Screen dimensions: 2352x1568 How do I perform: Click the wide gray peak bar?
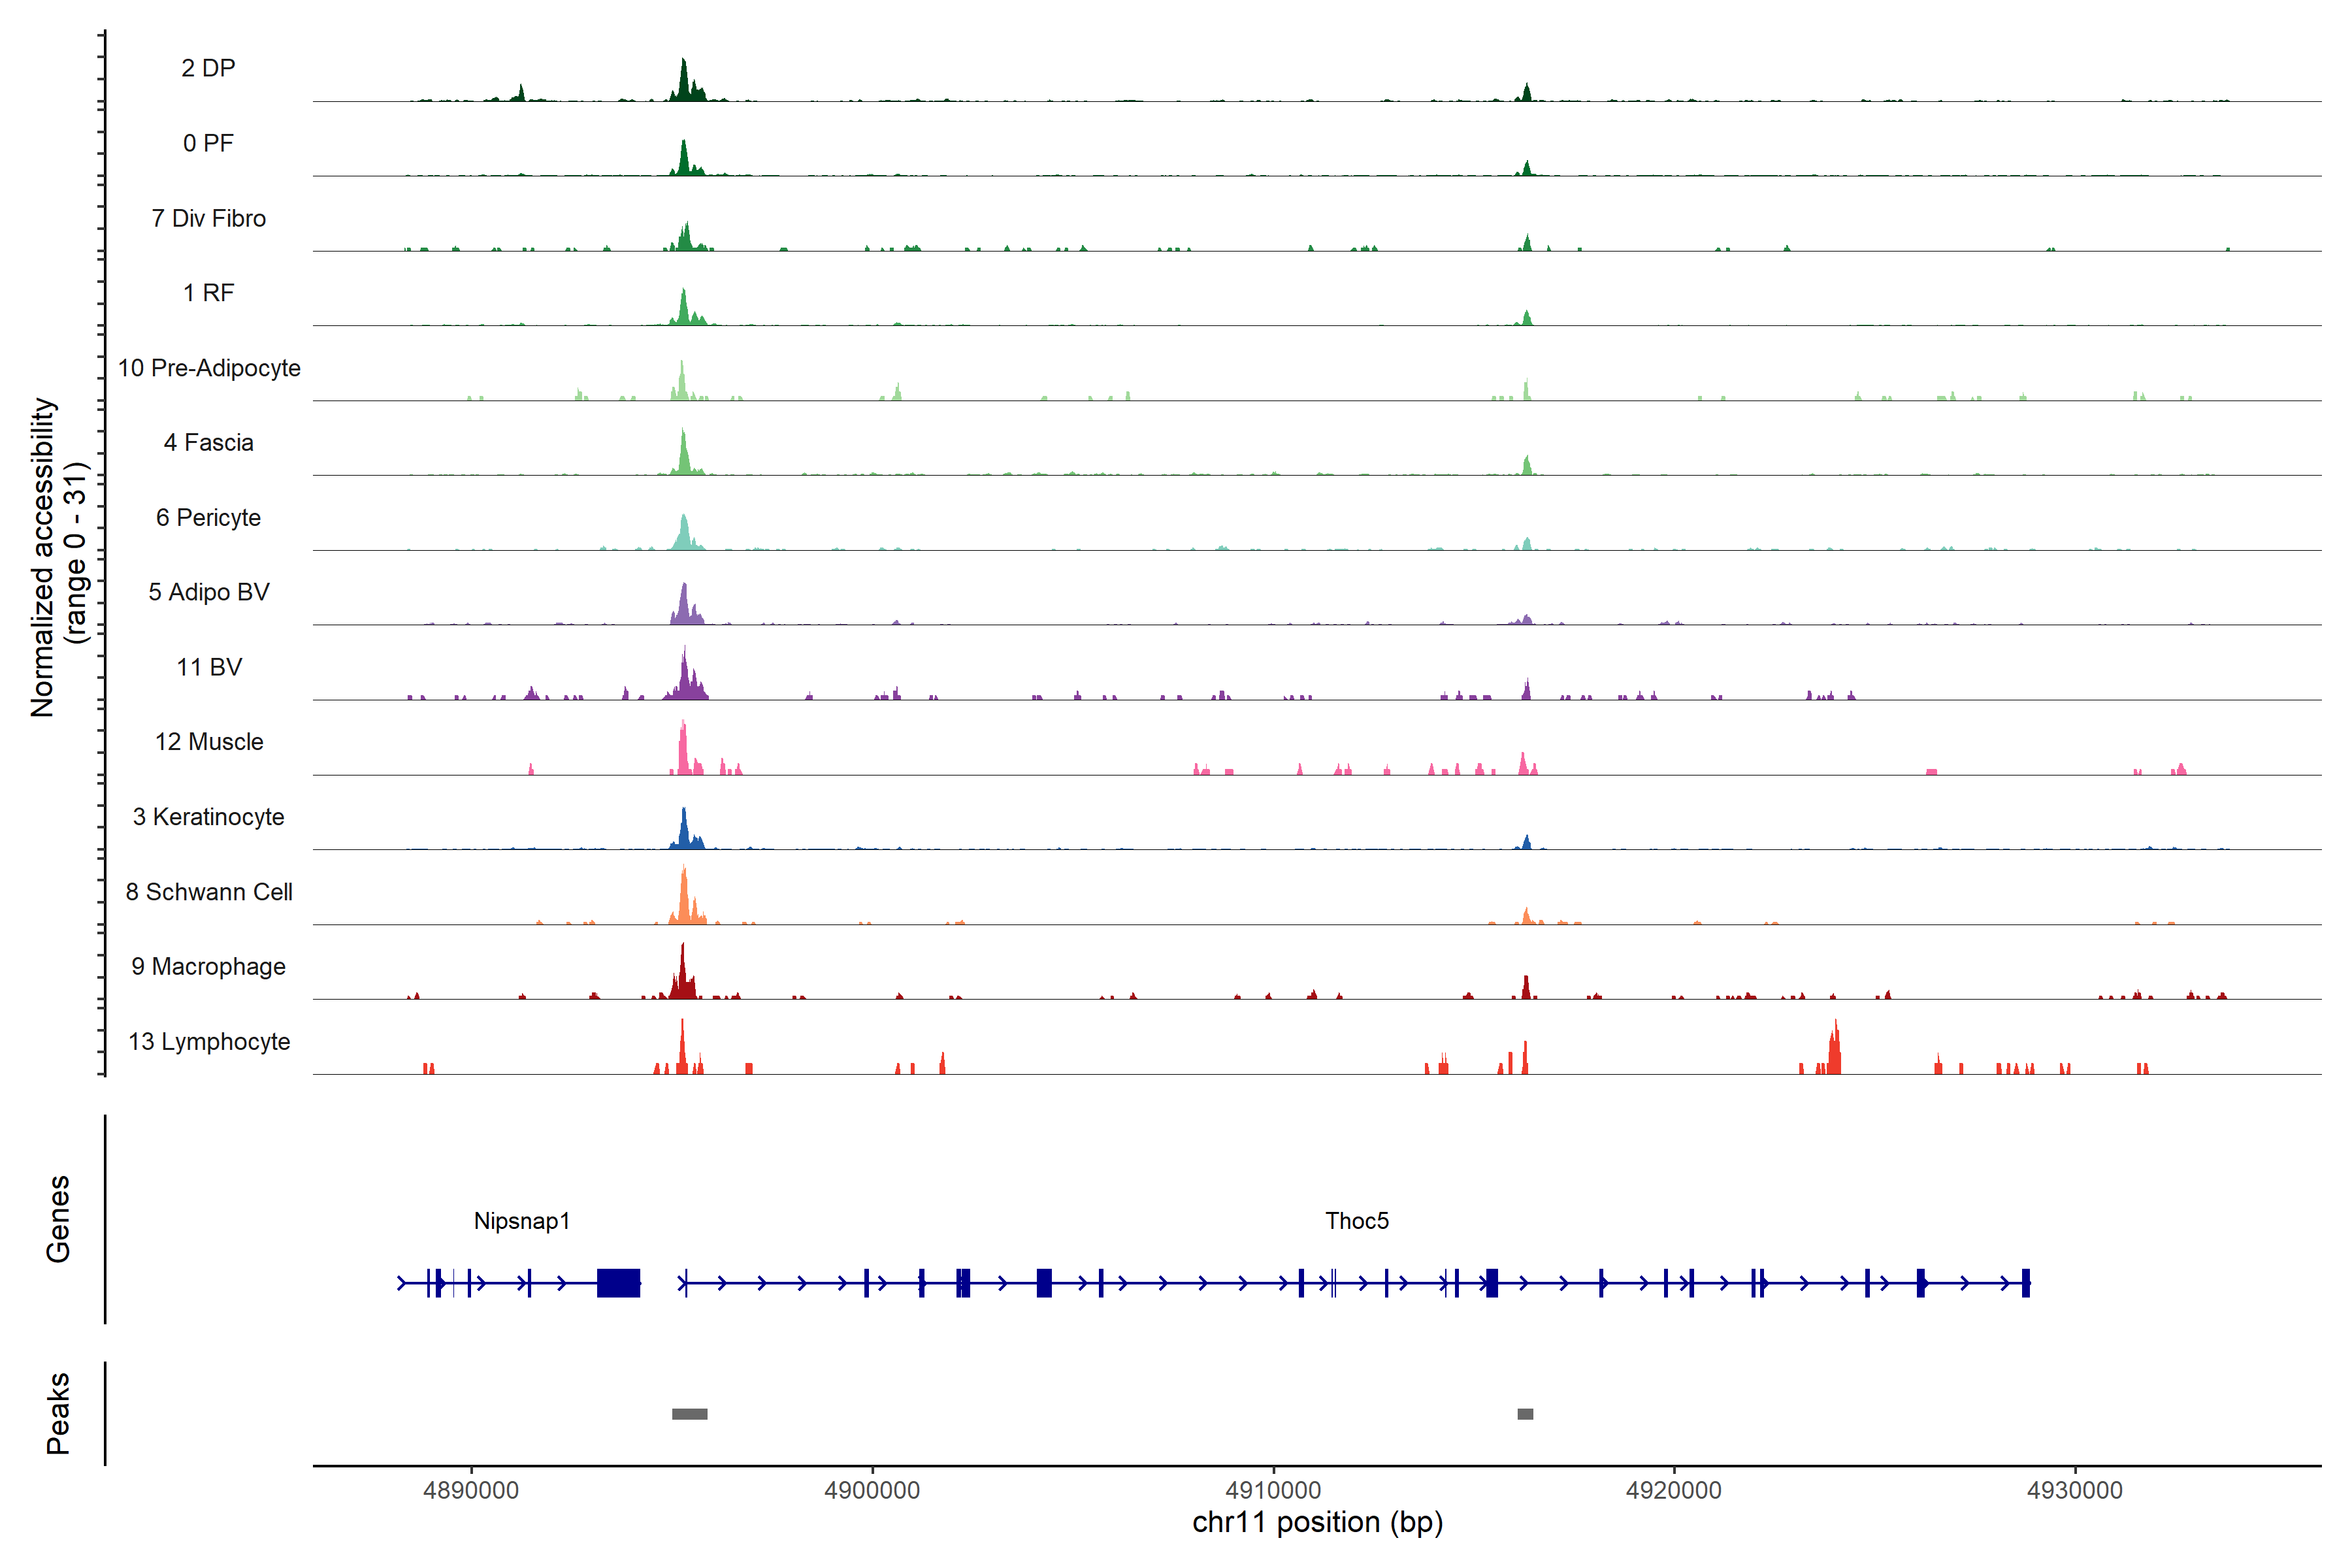(x=689, y=1413)
